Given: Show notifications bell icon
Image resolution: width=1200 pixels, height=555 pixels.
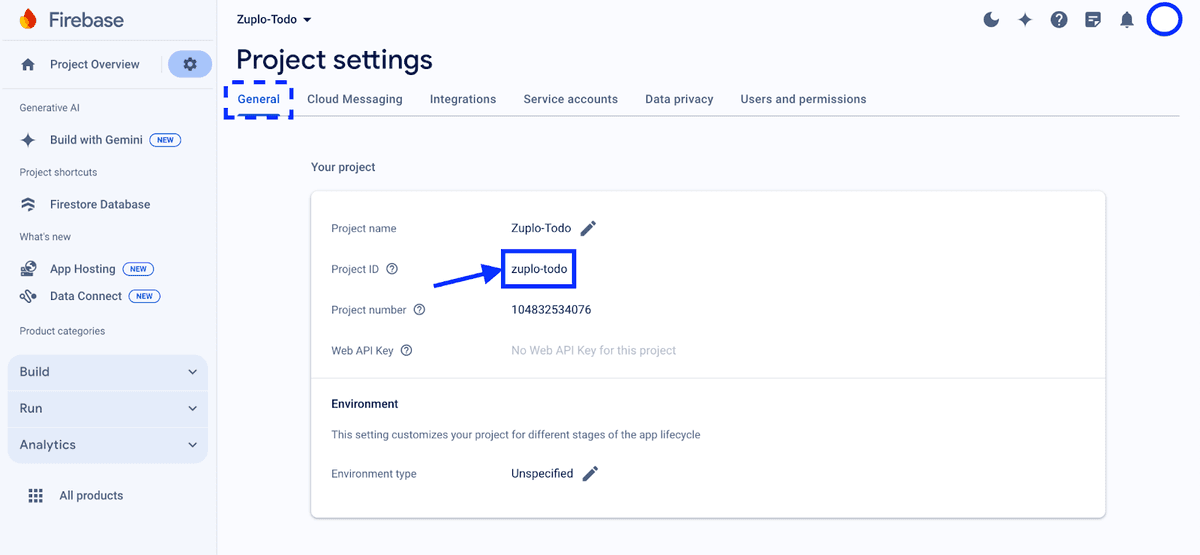Looking at the screenshot, I should click(x=1127, y=20).
